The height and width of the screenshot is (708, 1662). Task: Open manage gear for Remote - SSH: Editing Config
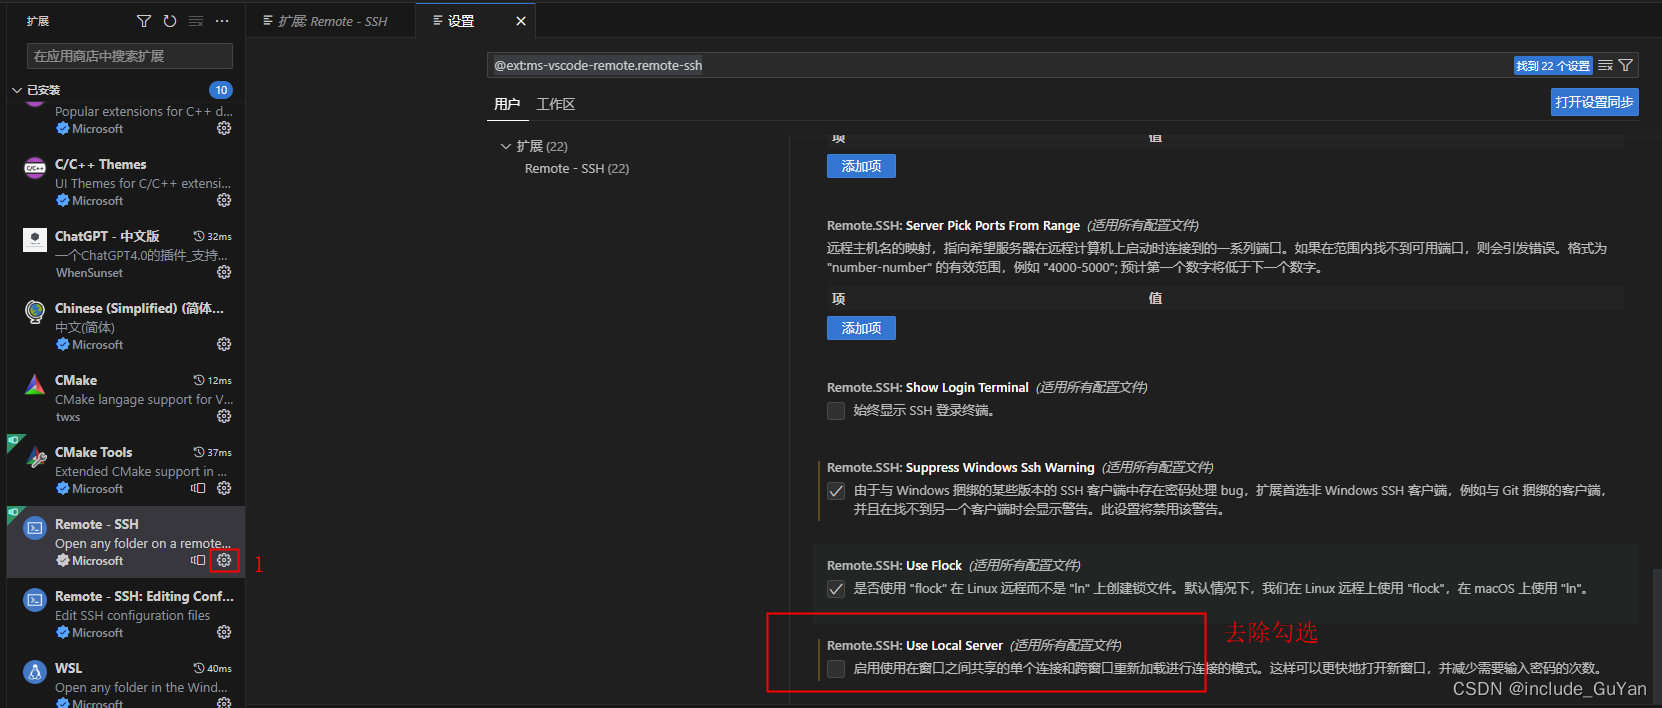(x=224, y=632)
